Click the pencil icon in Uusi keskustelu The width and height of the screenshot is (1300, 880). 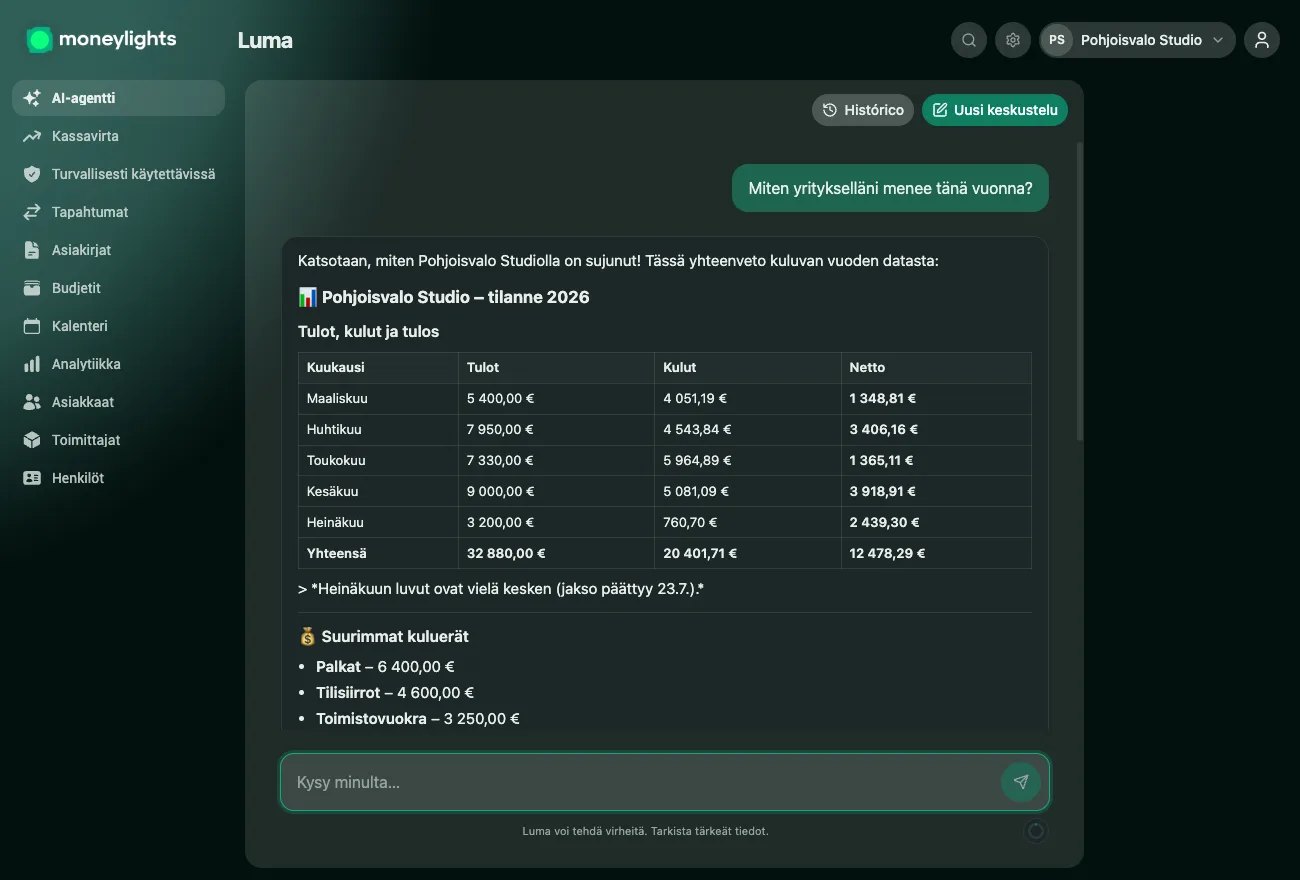point(939,110)
